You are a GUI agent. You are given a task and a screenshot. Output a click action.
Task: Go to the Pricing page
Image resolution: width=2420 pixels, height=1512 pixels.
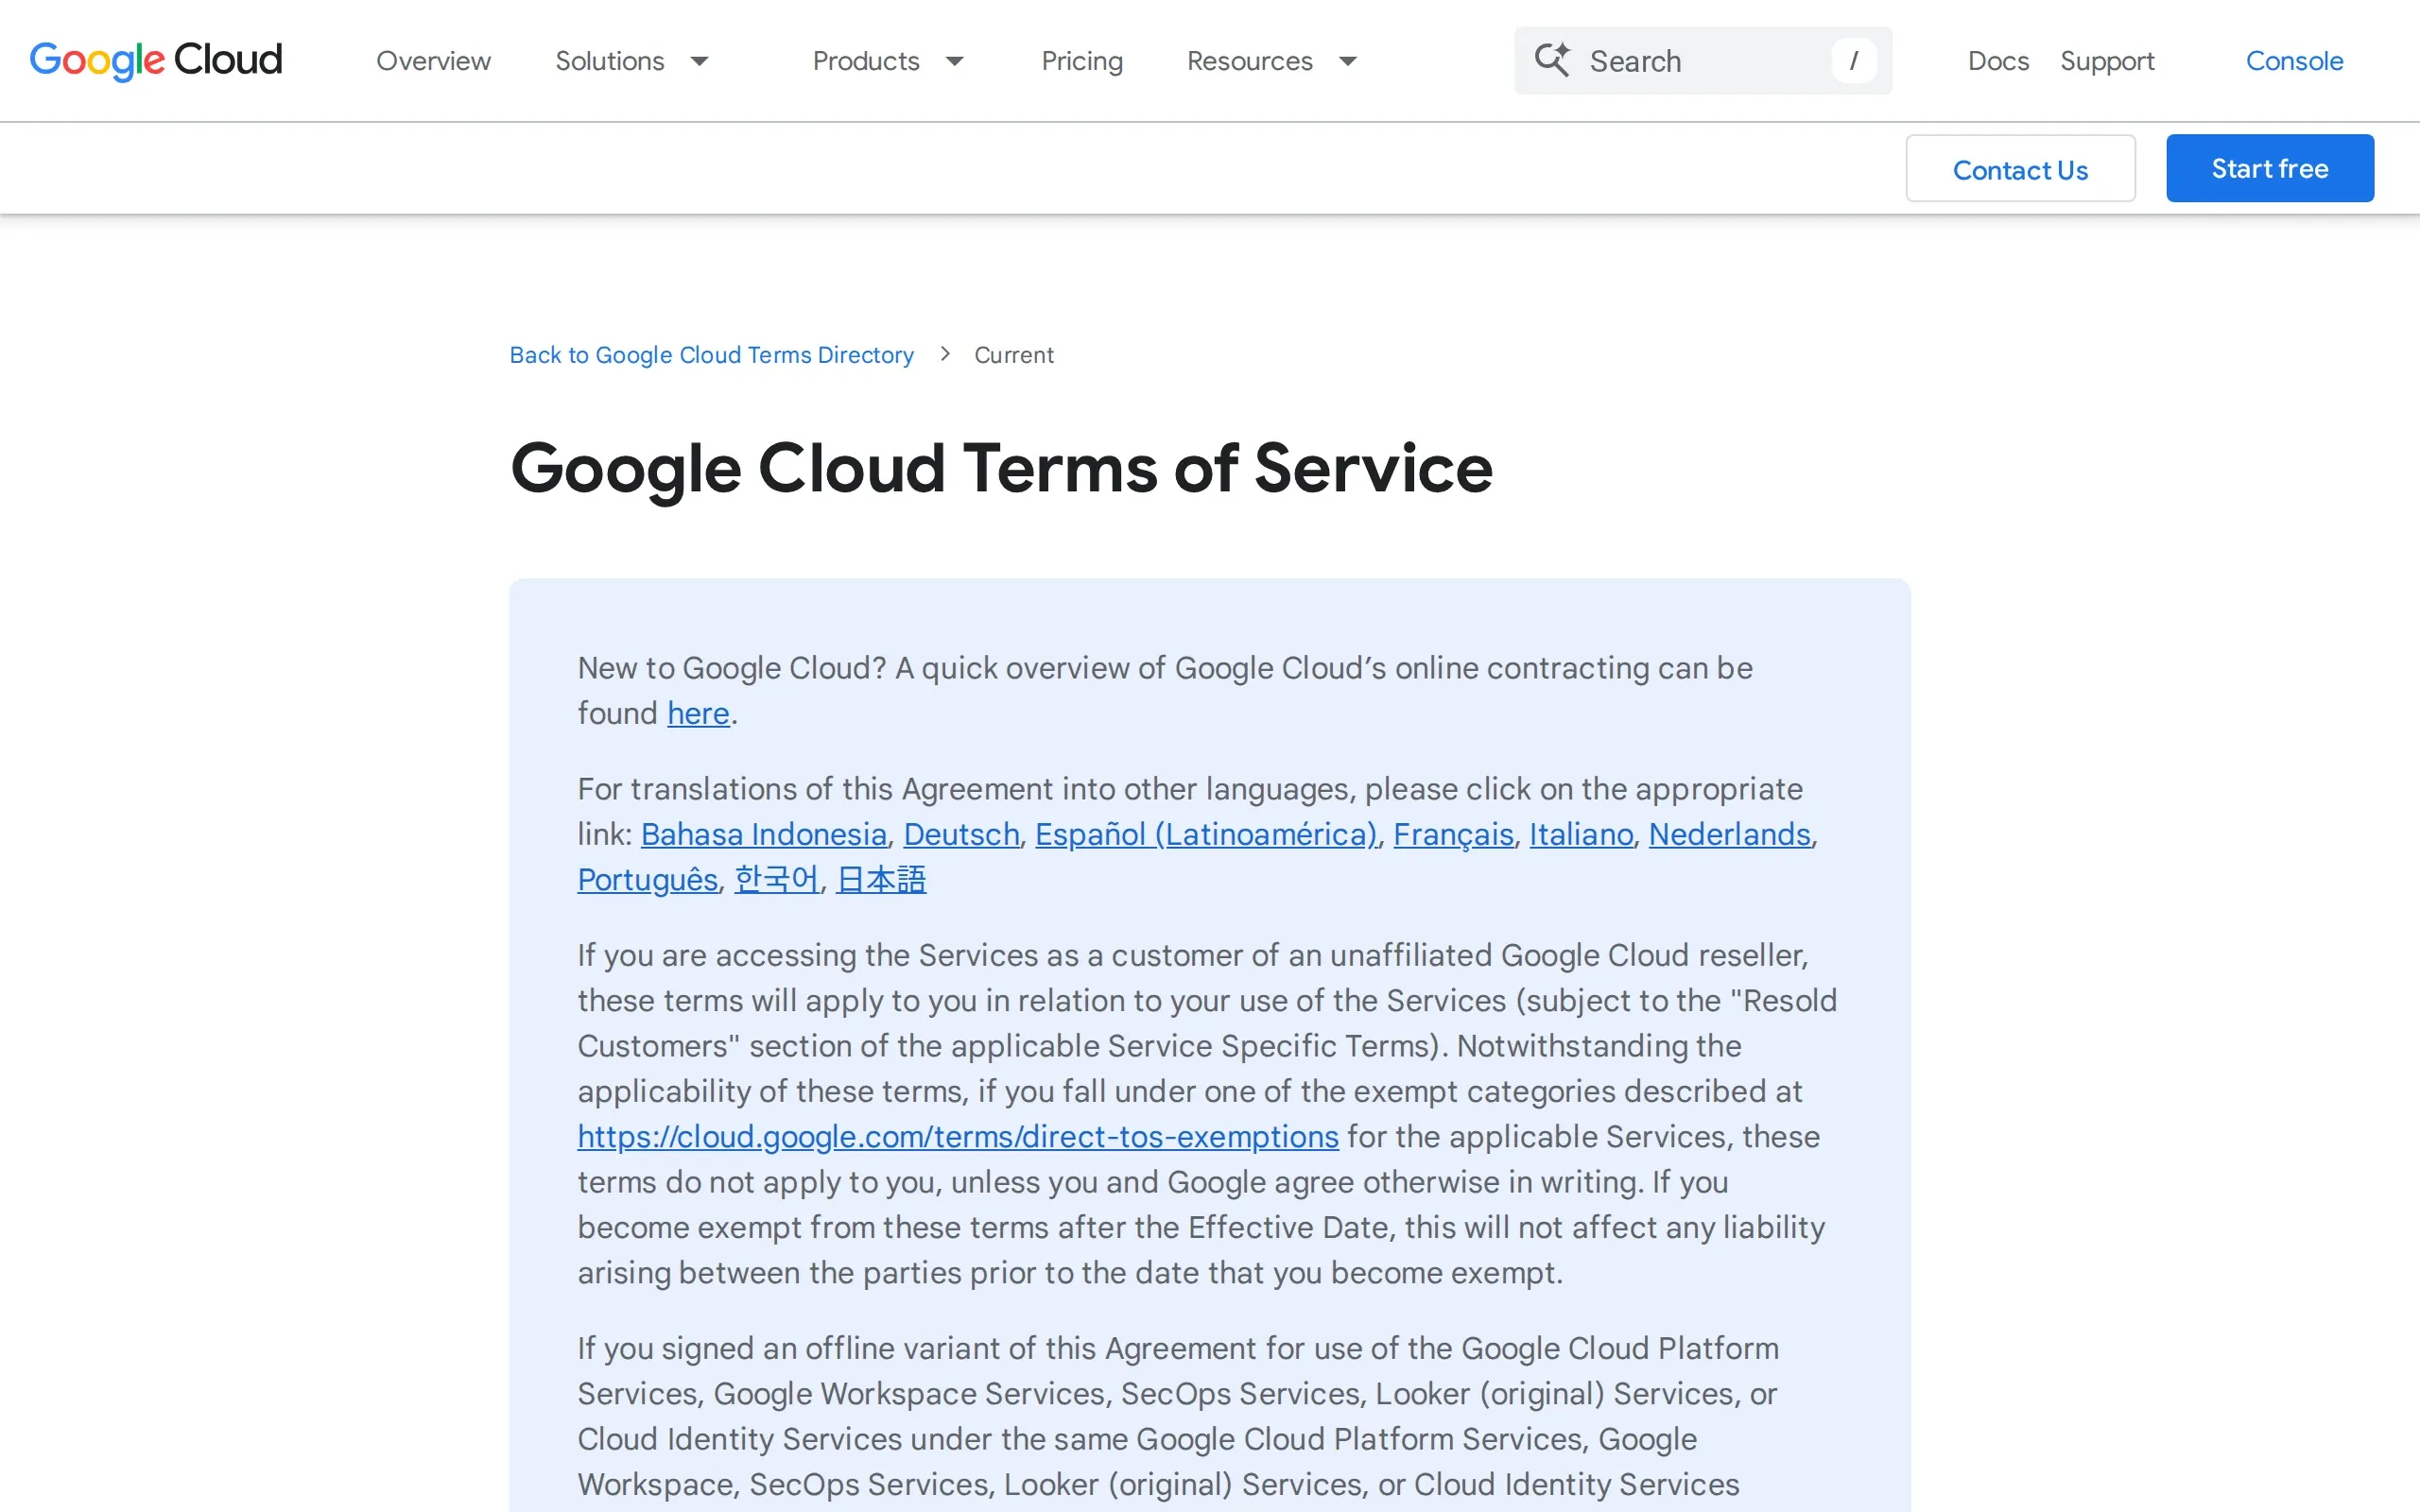pos(1082,61)
